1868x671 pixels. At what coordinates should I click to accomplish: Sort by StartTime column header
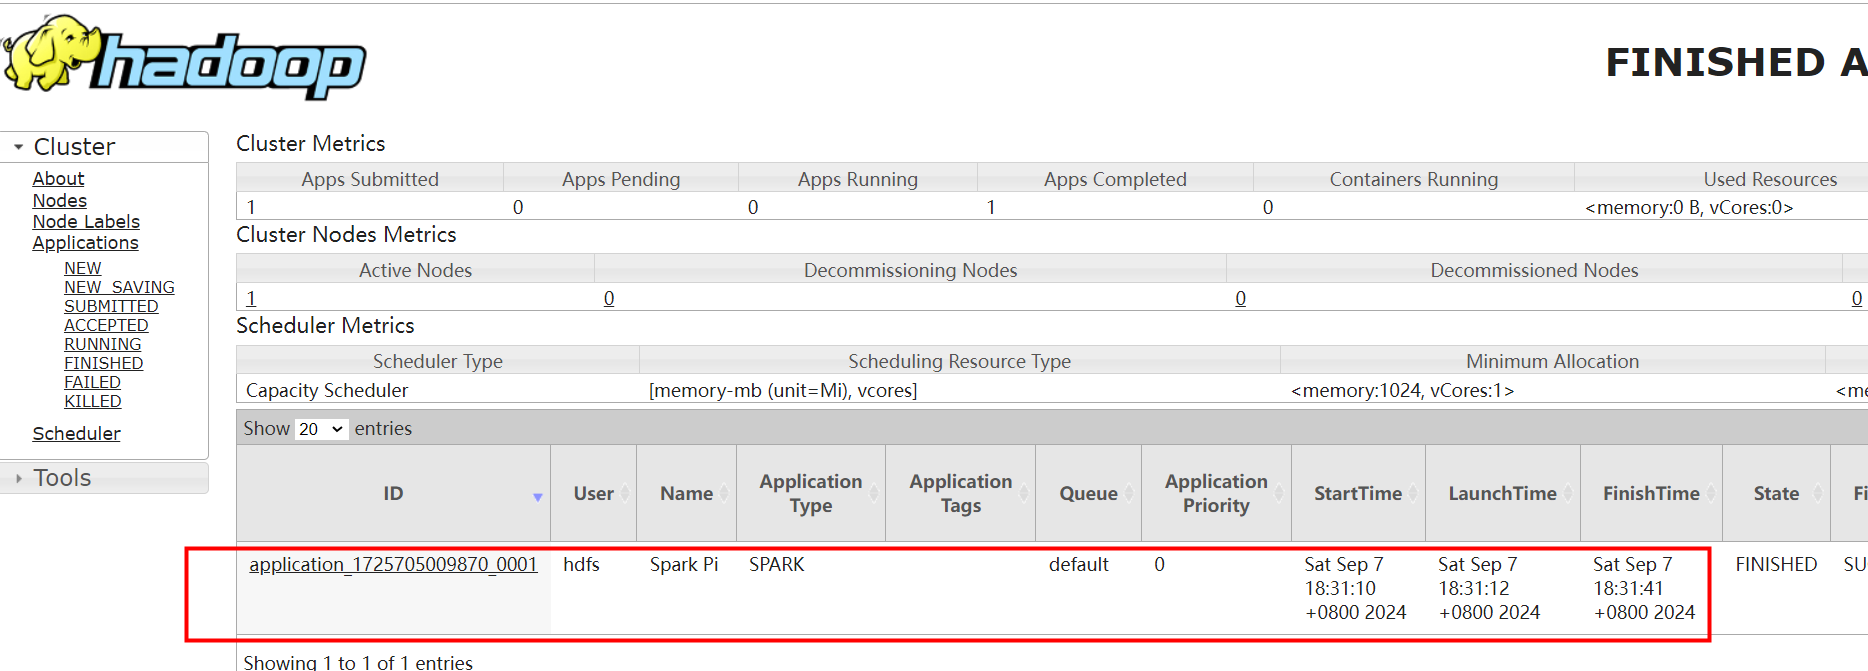[x=1357, y=494]
